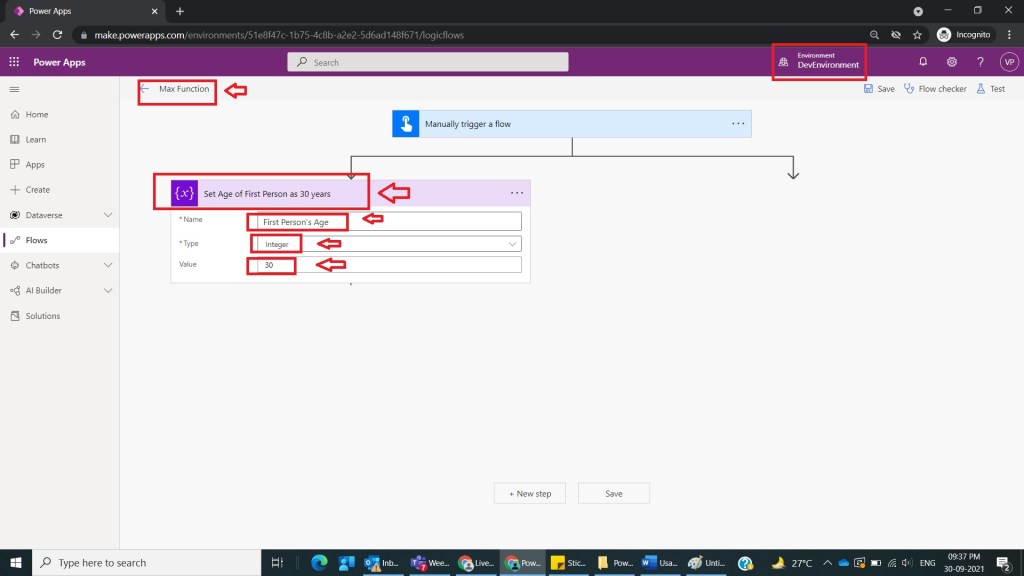
Task: Click the variable curly-brace icon
Action: (184, 193)
